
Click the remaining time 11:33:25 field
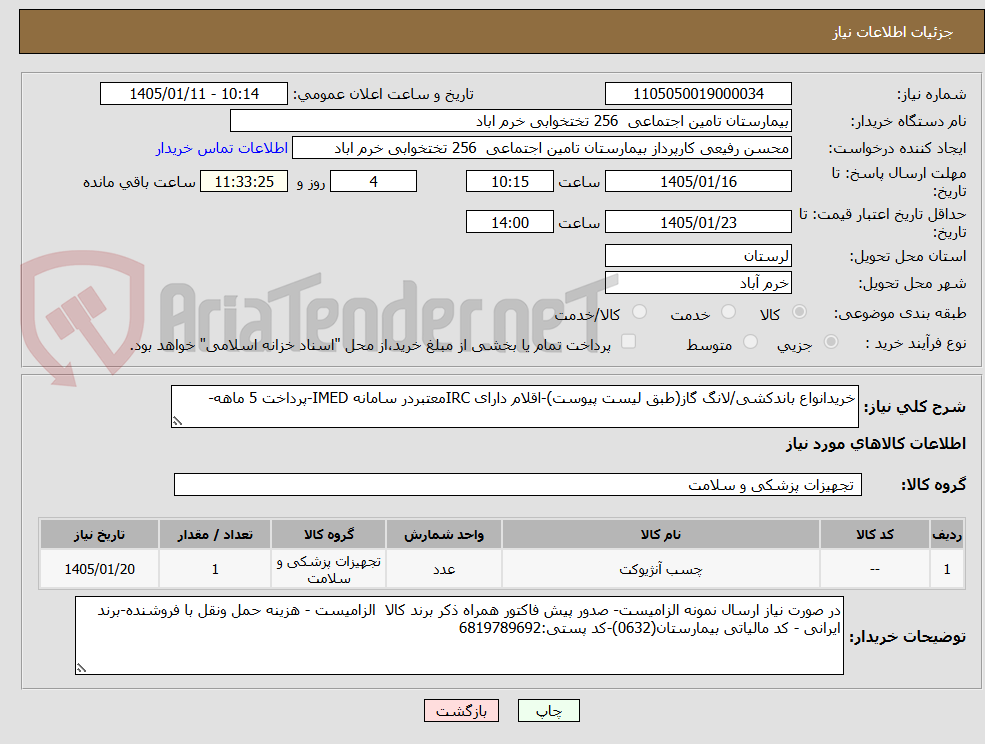tap(244, 182)
